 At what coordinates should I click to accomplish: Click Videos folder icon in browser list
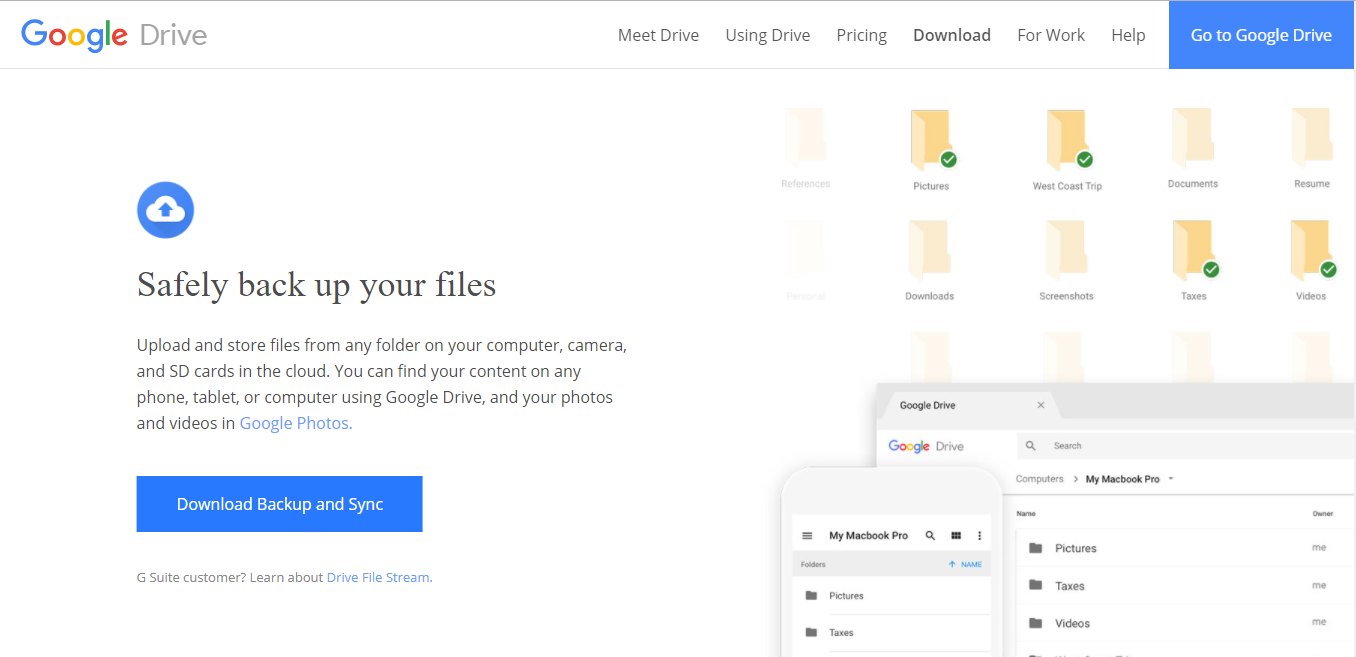tap(1036, 623)
